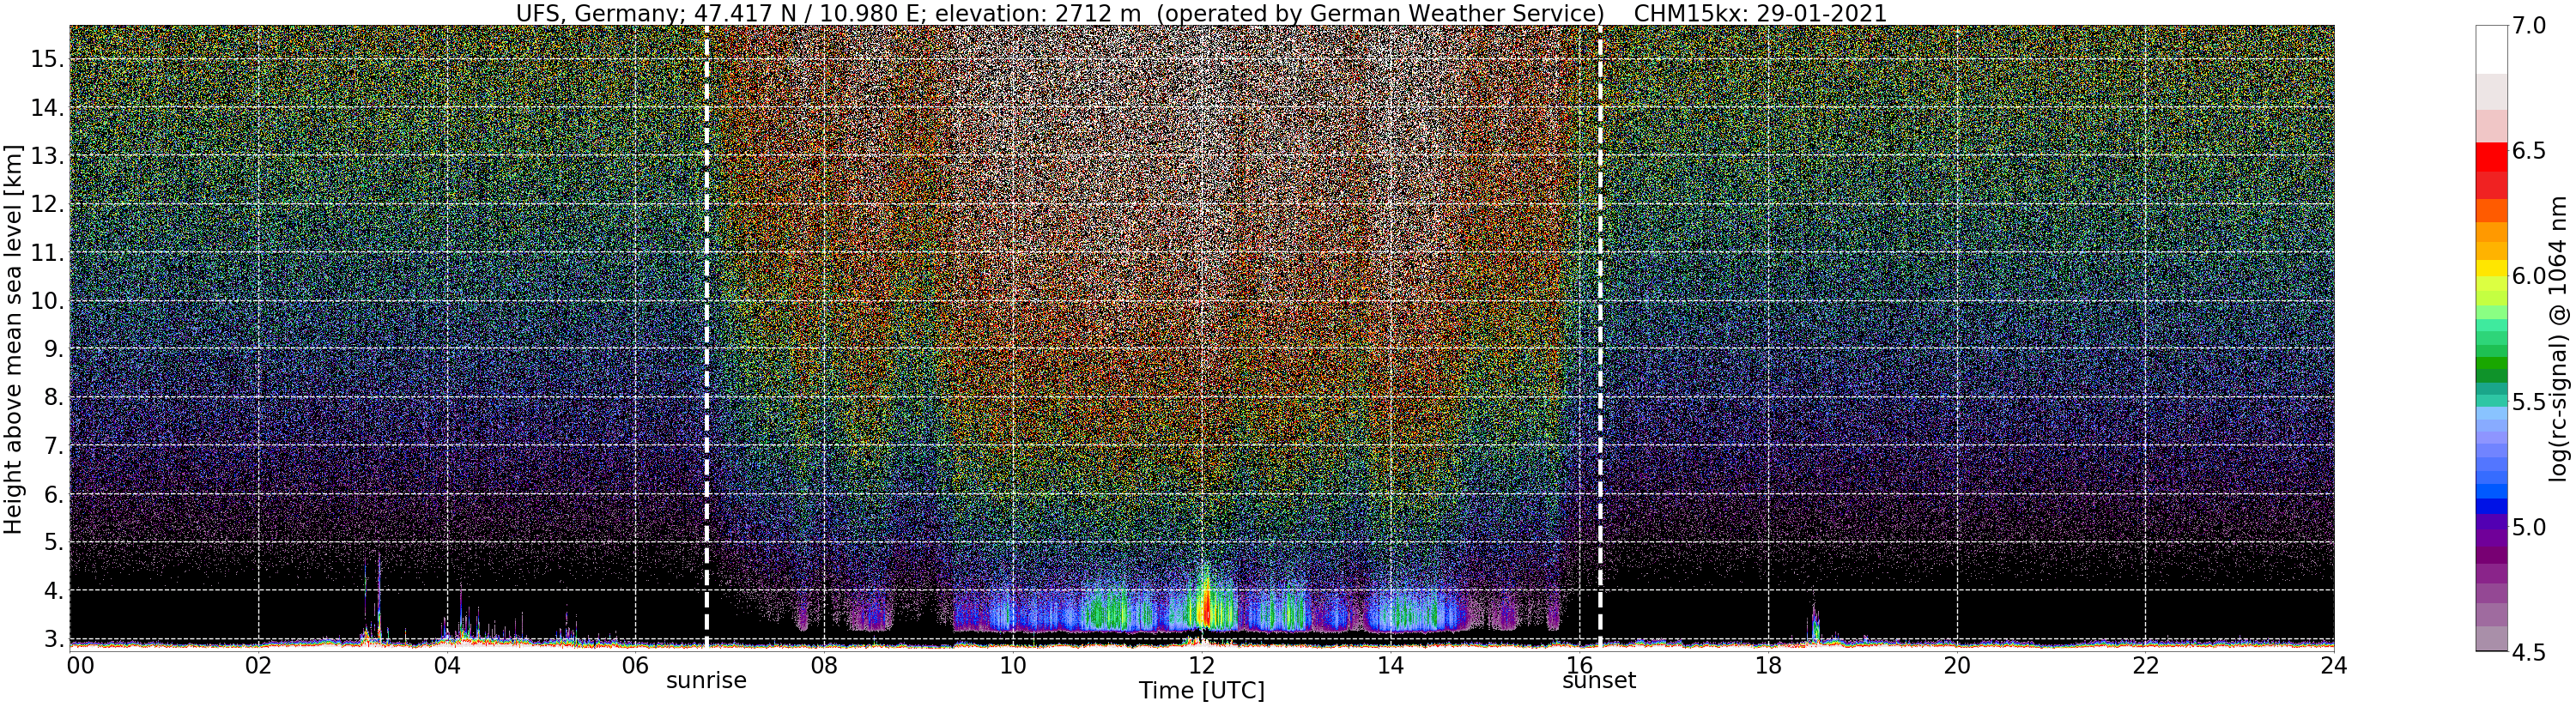Click the colorbar tick label '5.5'
The width and height of the screenshot is (2576, 707).
(x=2529, y=402)
